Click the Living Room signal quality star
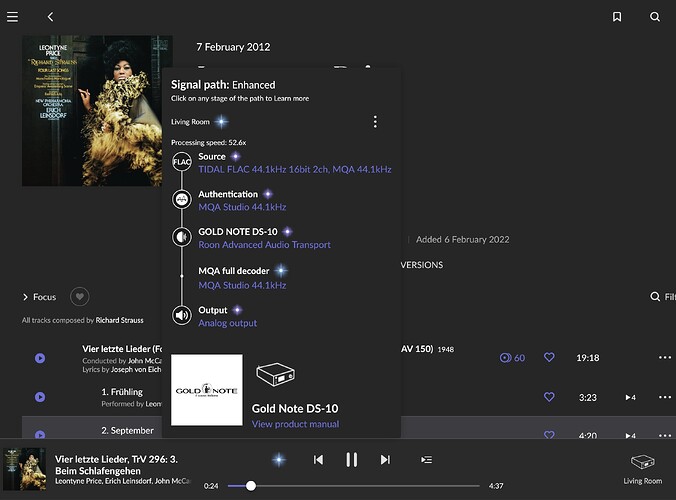Screen dimensions: 676x500 (222, 122)
